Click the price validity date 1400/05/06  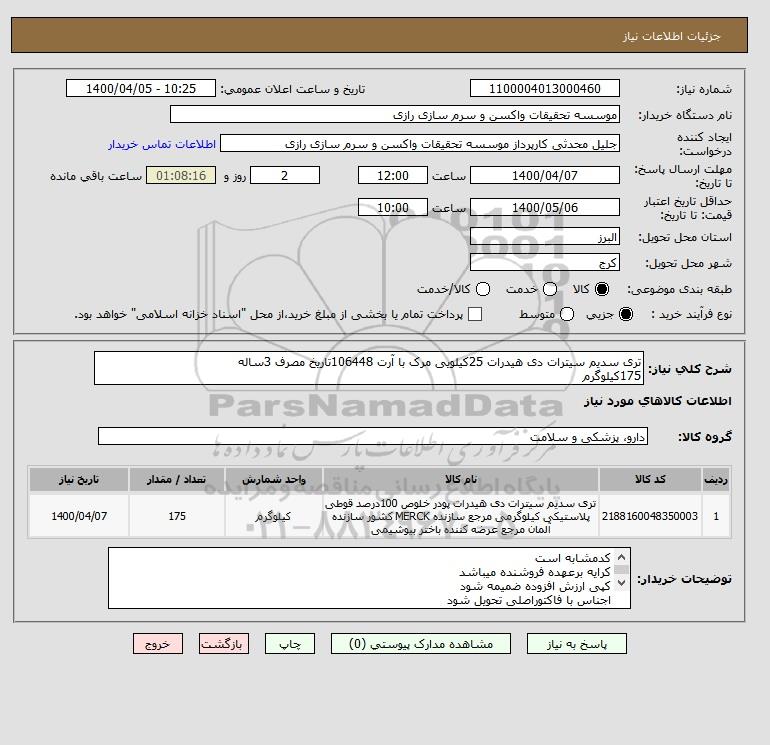tap(545, 207)
